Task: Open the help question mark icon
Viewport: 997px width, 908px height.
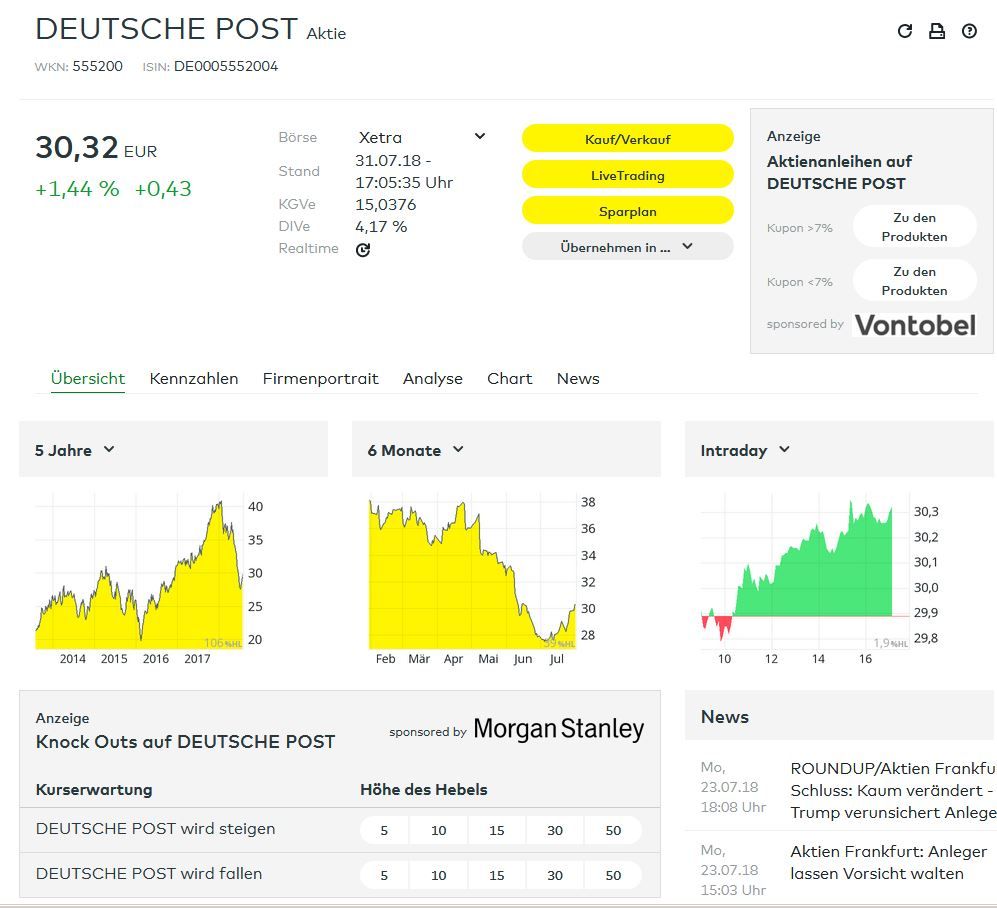Action: tap(969, 31)
